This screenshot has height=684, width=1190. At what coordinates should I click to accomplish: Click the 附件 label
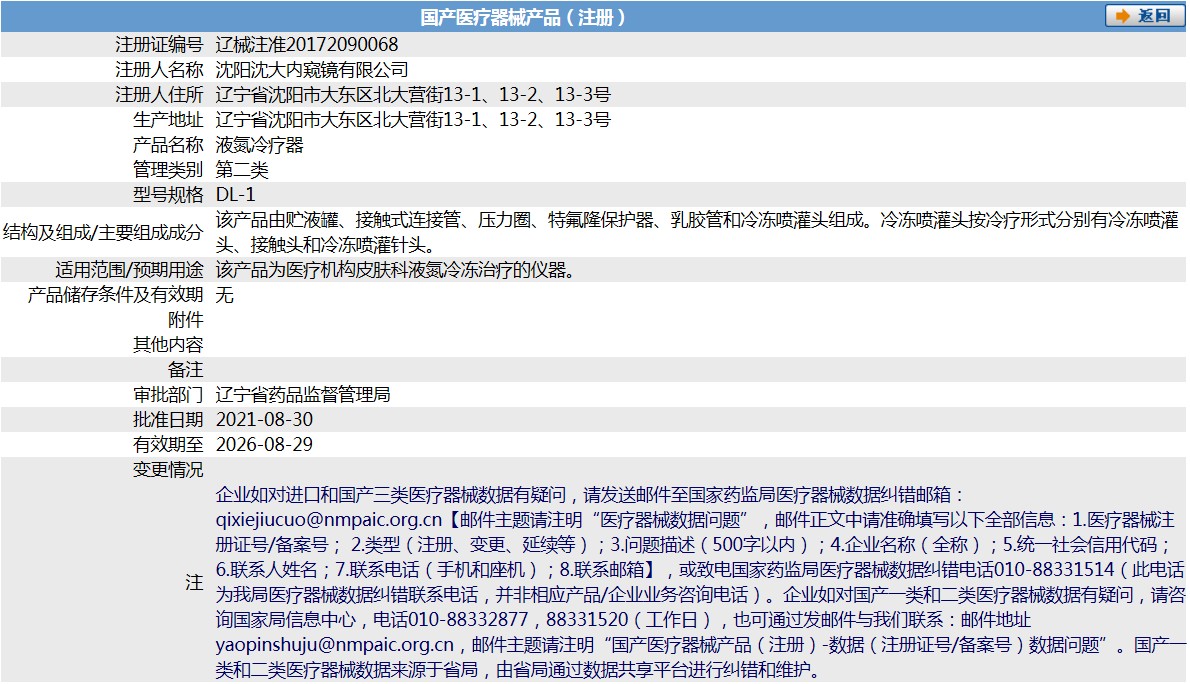coord(186,320)
